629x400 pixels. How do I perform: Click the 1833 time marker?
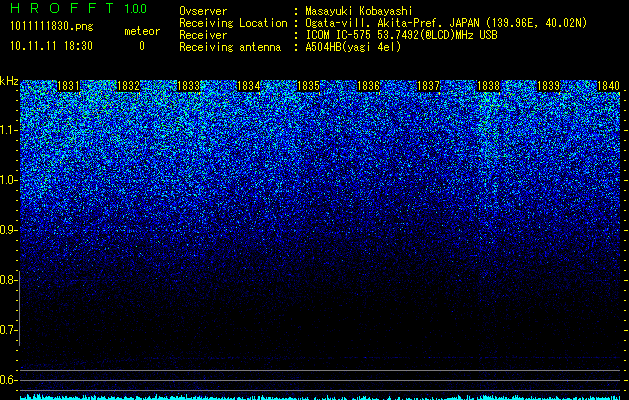pos(189,86)
